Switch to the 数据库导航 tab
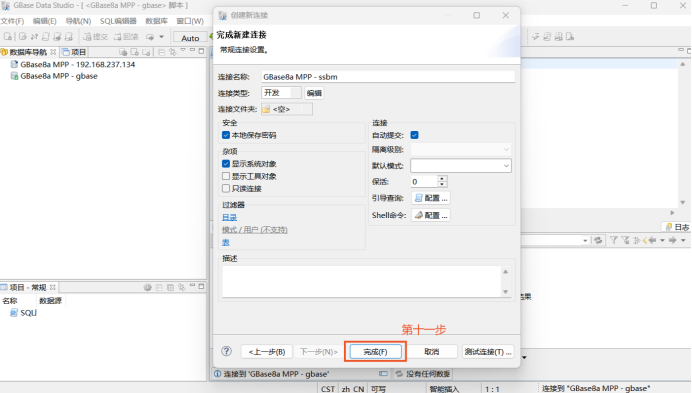 28,52
